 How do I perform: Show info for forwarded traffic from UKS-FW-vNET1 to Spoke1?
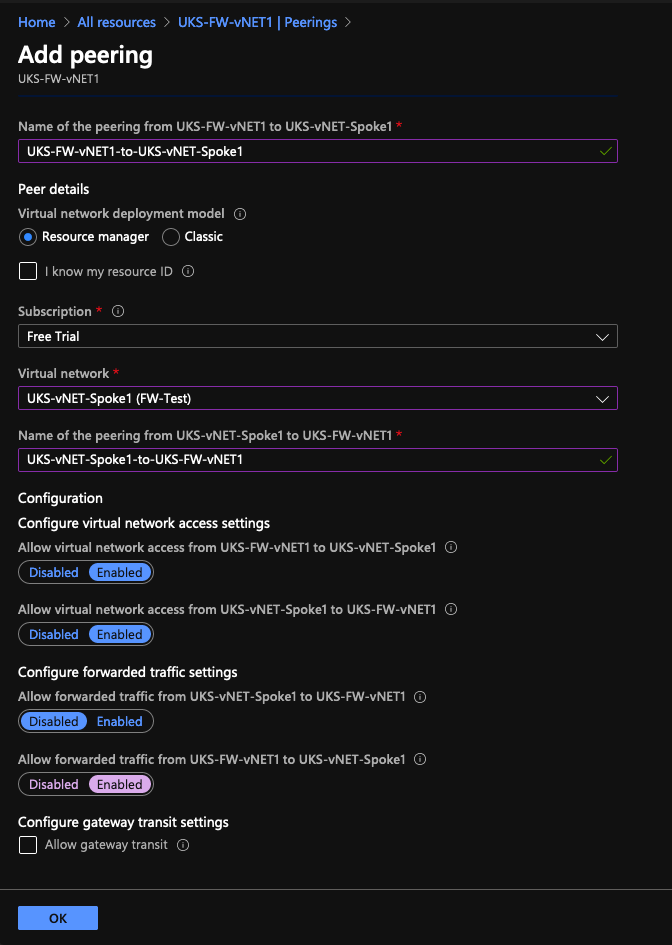[x=420, y=759]
